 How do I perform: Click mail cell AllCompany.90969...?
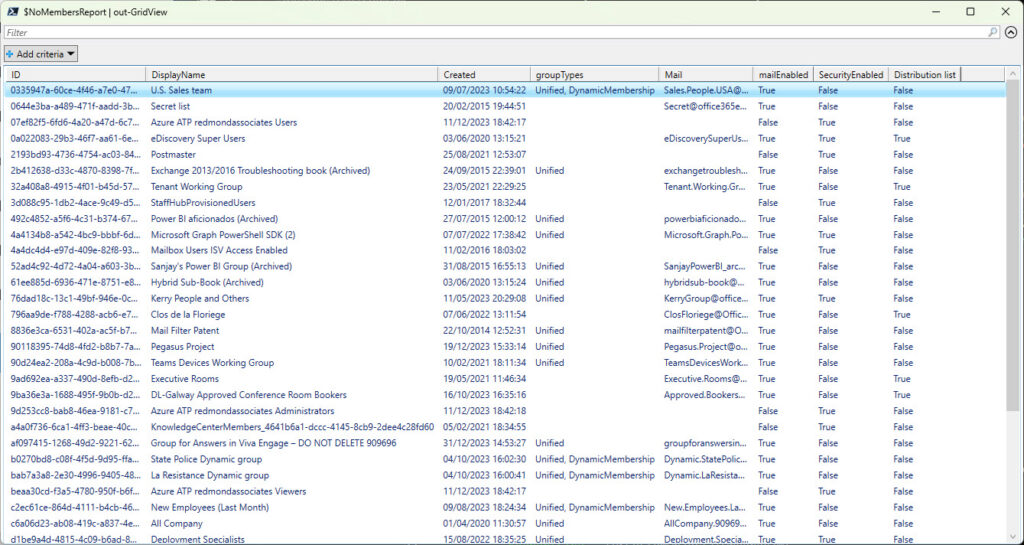click(706, 523)
